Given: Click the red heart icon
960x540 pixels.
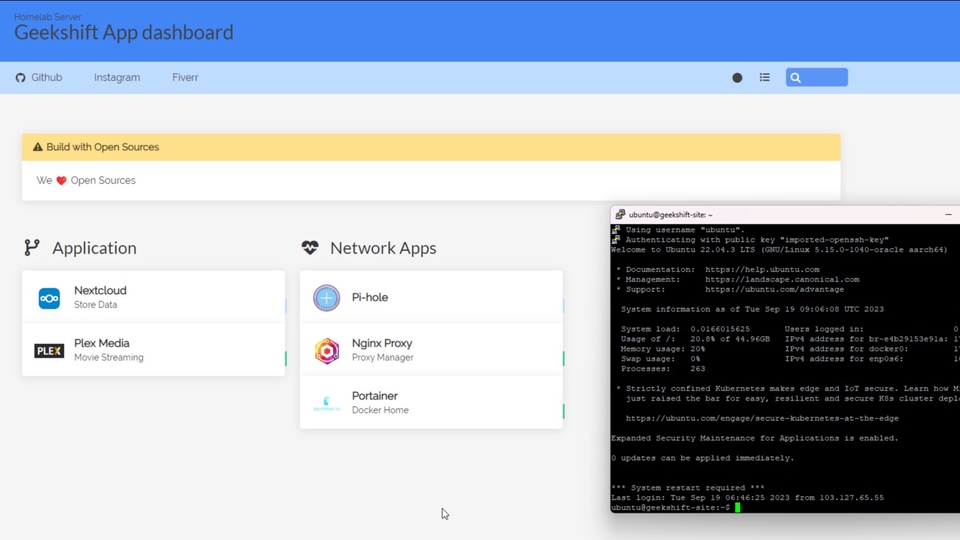Looking at the screenshot, I should (x=61, y=181).
